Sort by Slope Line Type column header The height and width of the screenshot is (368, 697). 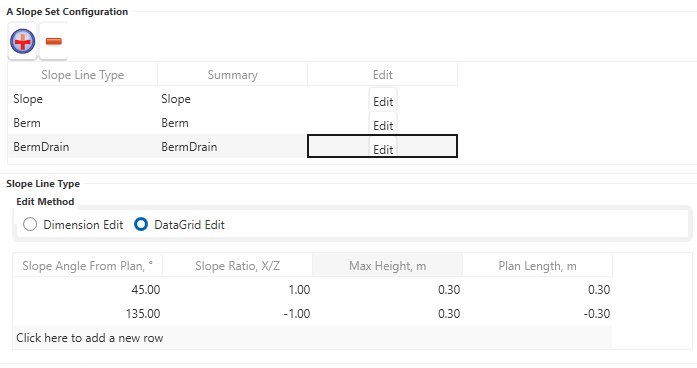tap(83, 74)
